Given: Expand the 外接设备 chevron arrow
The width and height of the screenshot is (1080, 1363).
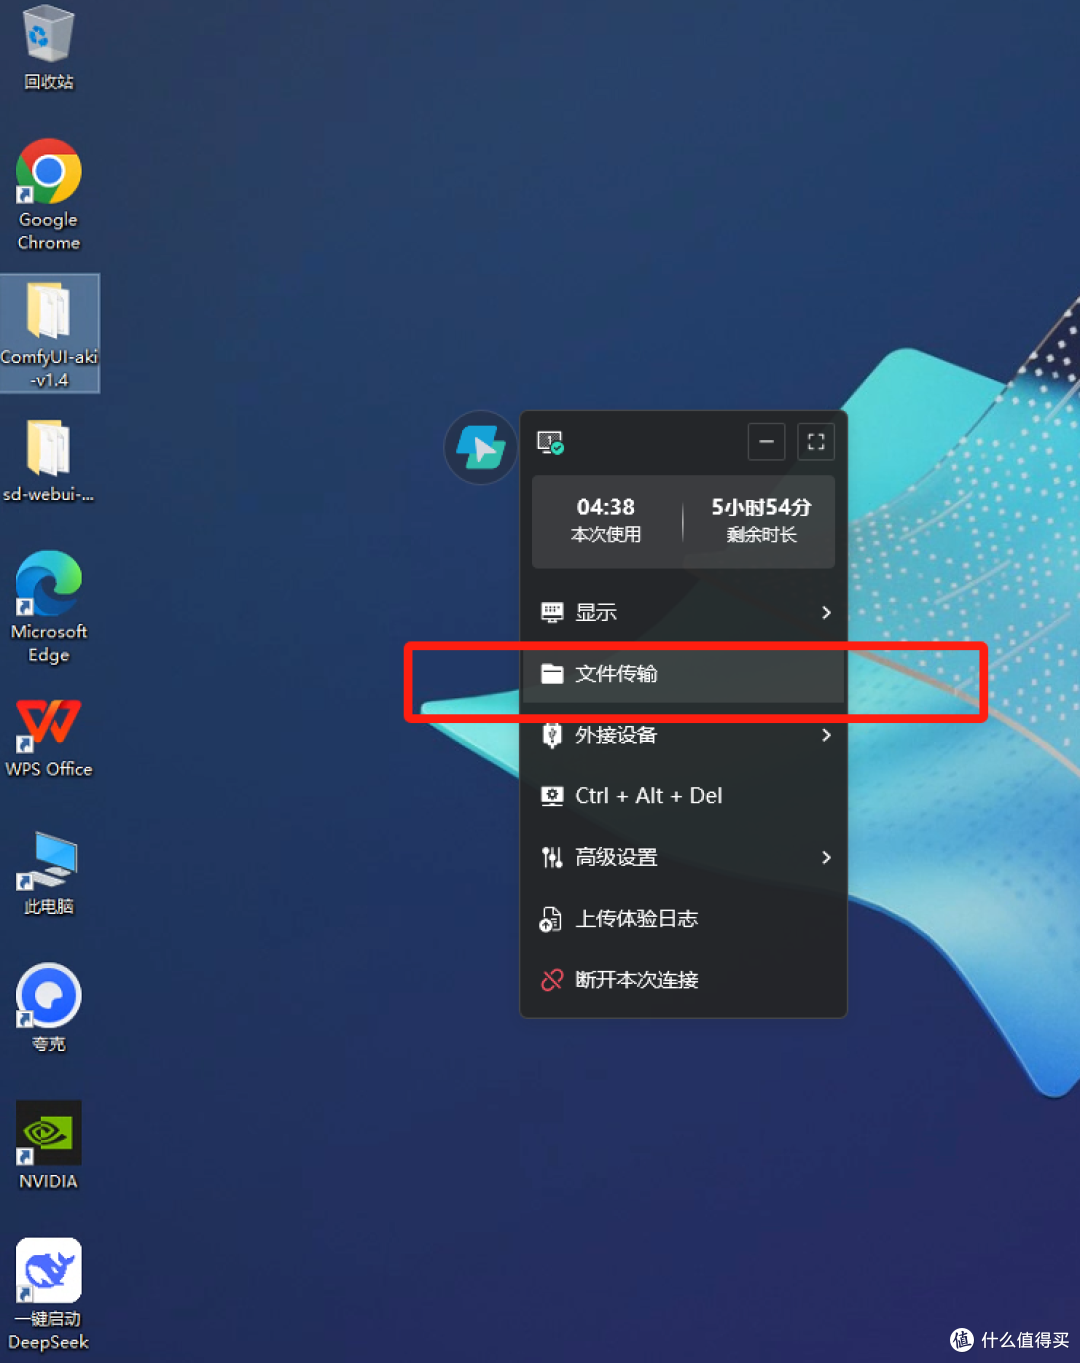Looking at the screenshot, I should click(826, 735).
